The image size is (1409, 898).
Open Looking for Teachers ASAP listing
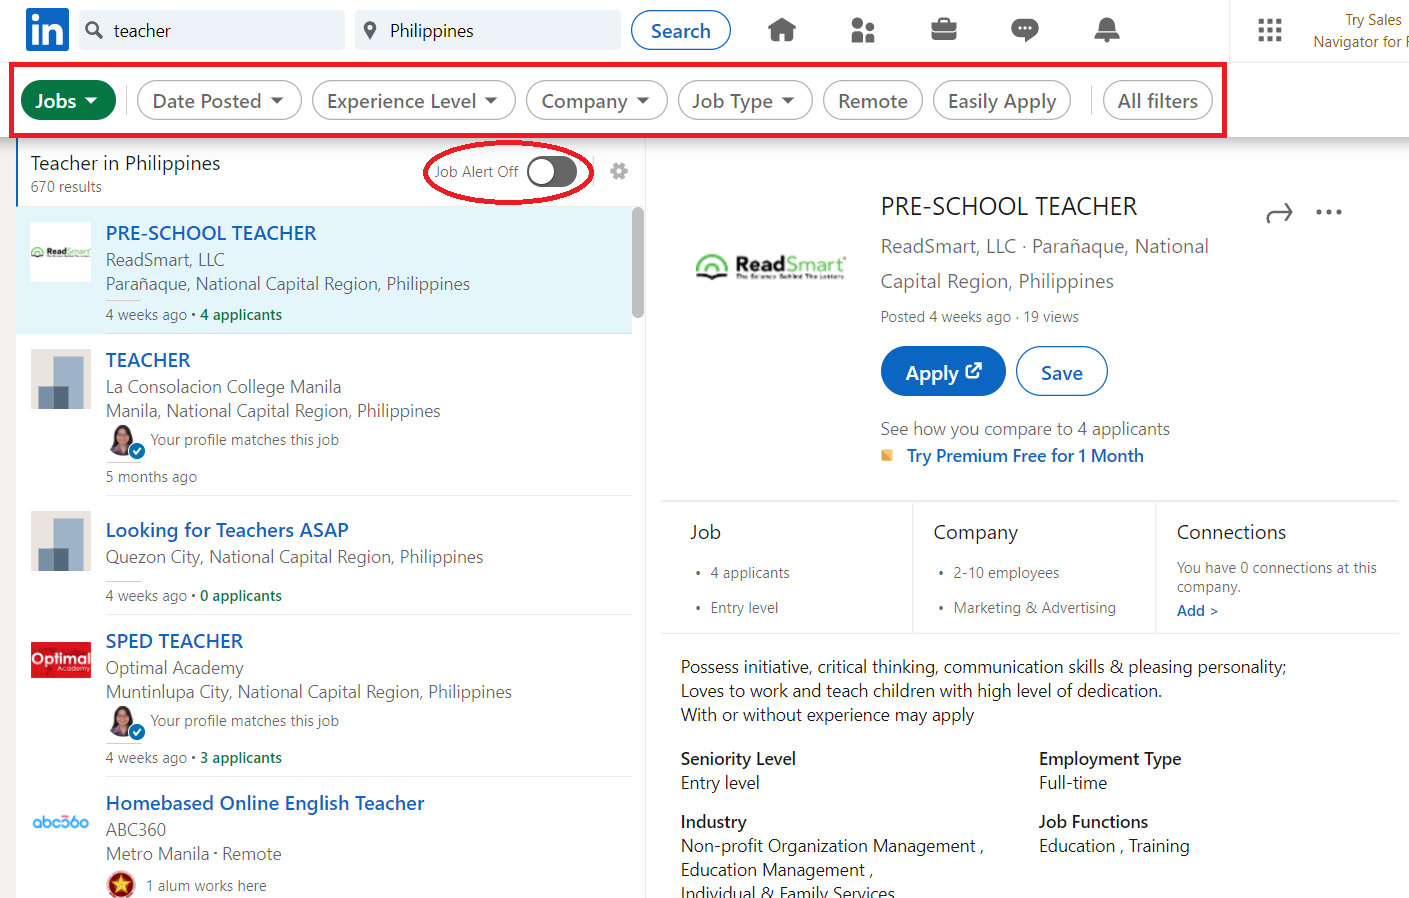(x=227, y=530)
